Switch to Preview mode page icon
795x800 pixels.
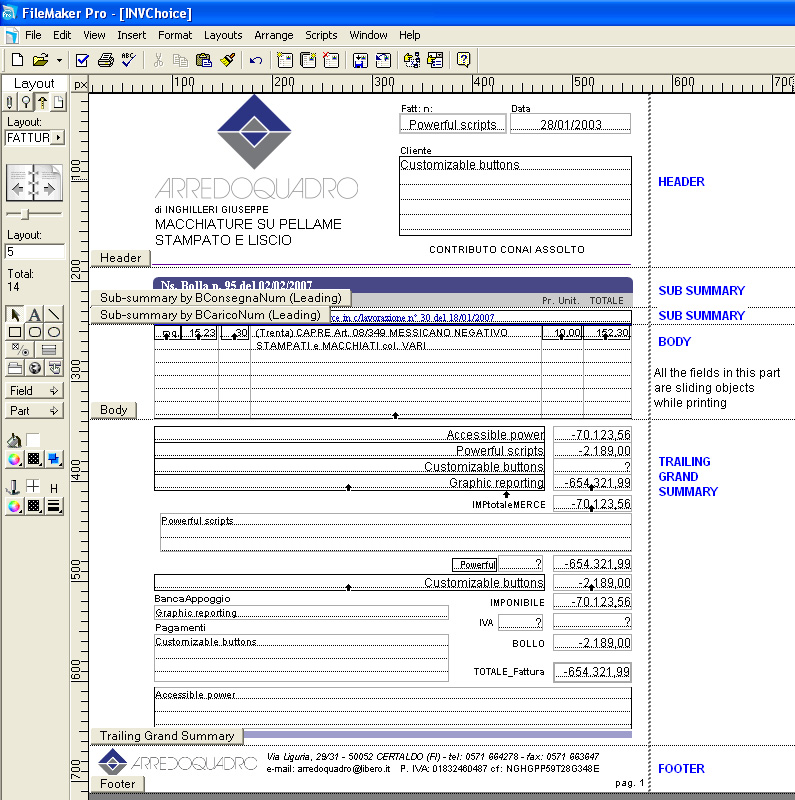click(x=59, y=102)
